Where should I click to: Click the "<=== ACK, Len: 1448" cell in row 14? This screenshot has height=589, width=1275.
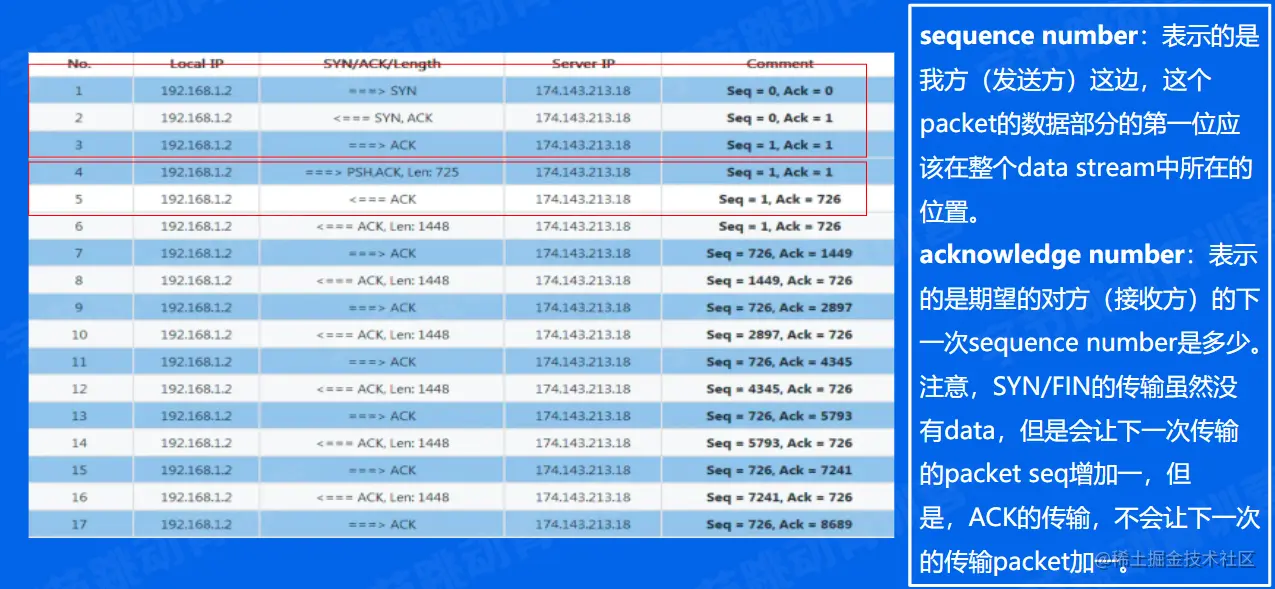(x=382, y=443)
